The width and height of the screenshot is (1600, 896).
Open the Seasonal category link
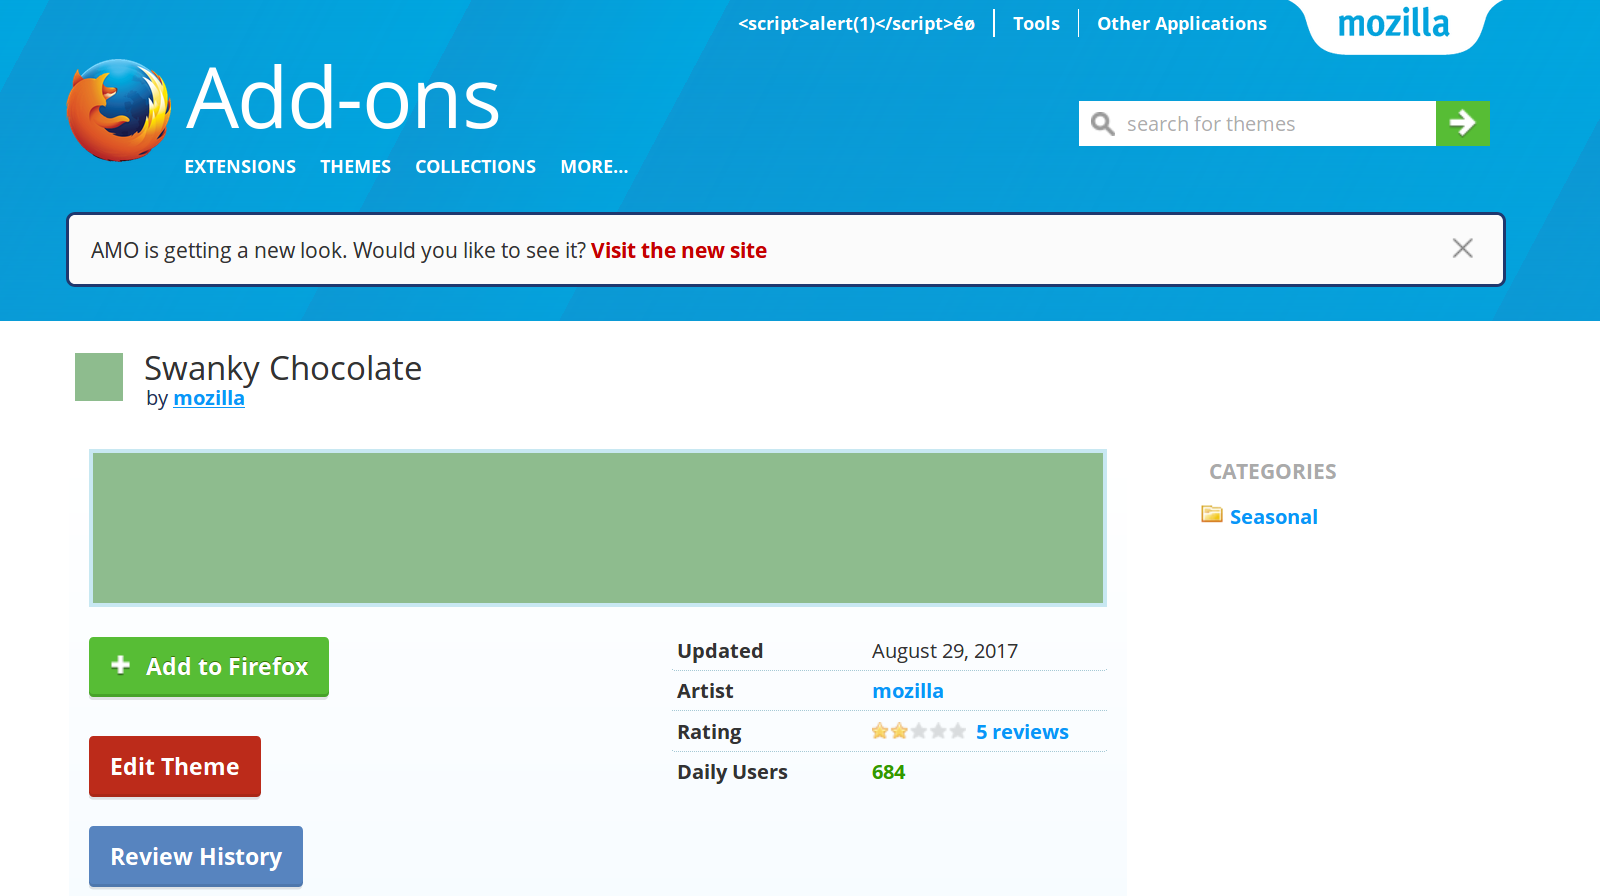point(1274,517)
